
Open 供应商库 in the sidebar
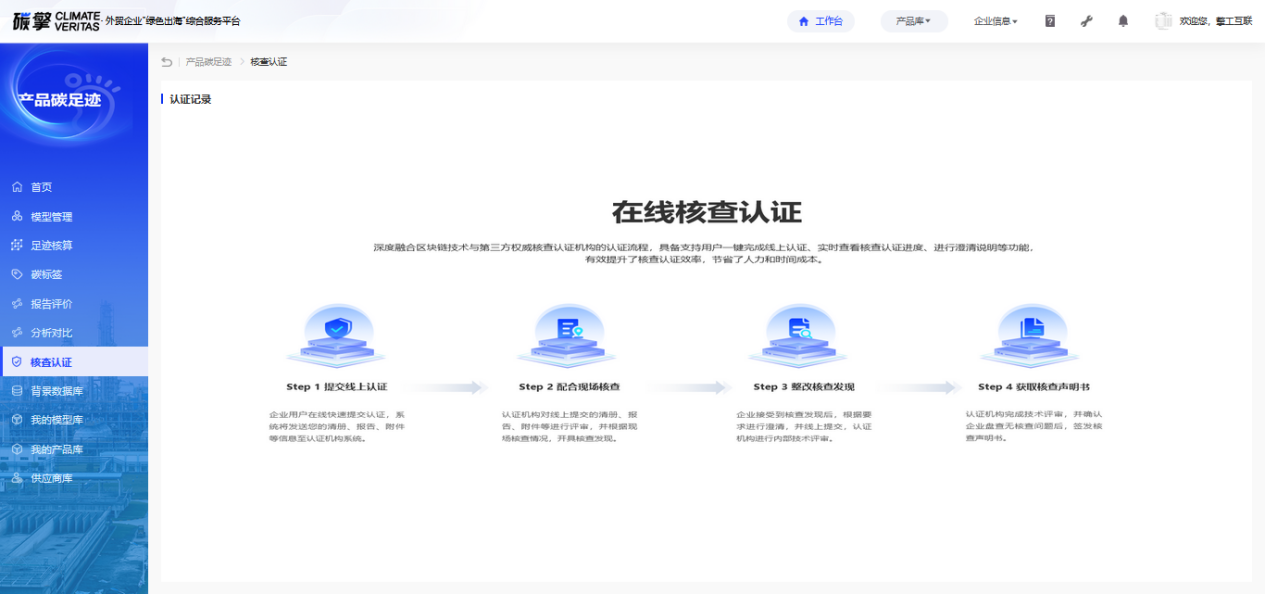[51, 478]
